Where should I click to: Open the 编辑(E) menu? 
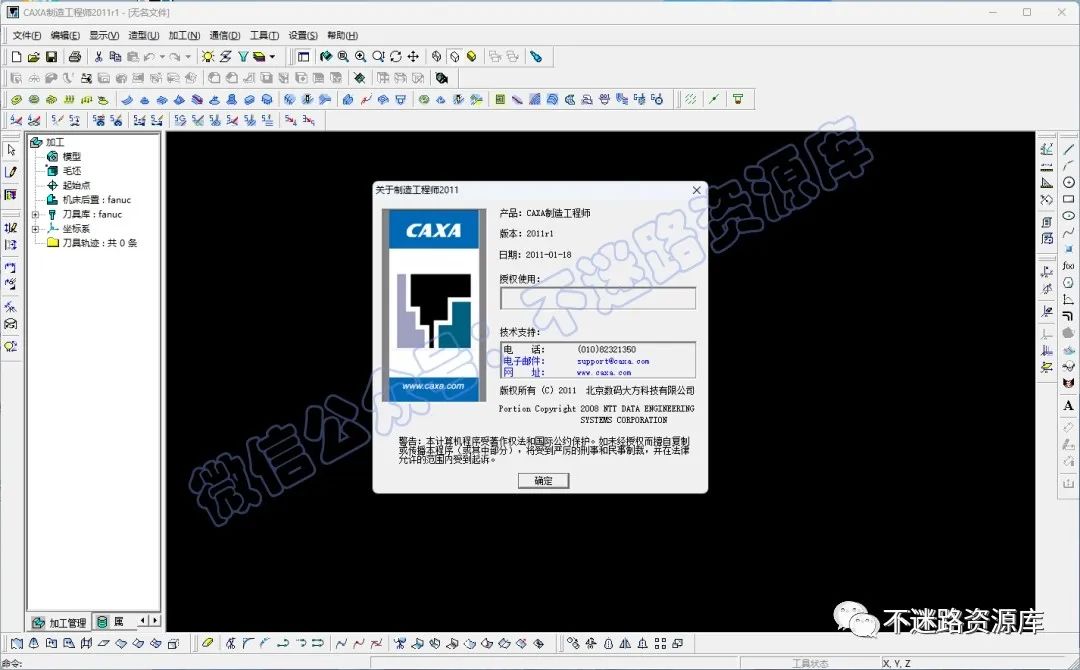65,35
